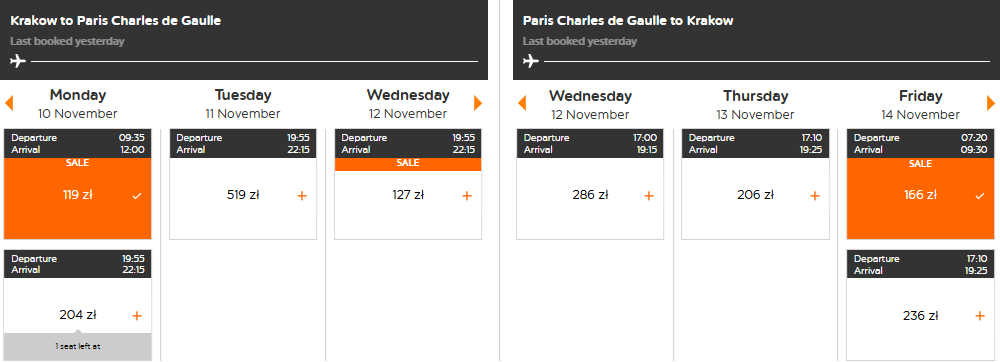Add Thursday 206 zł return flight
The image size is (1000, 362).
coord(814,196)
